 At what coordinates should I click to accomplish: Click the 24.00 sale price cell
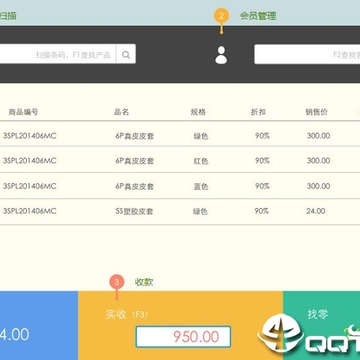tap(316, 211)
